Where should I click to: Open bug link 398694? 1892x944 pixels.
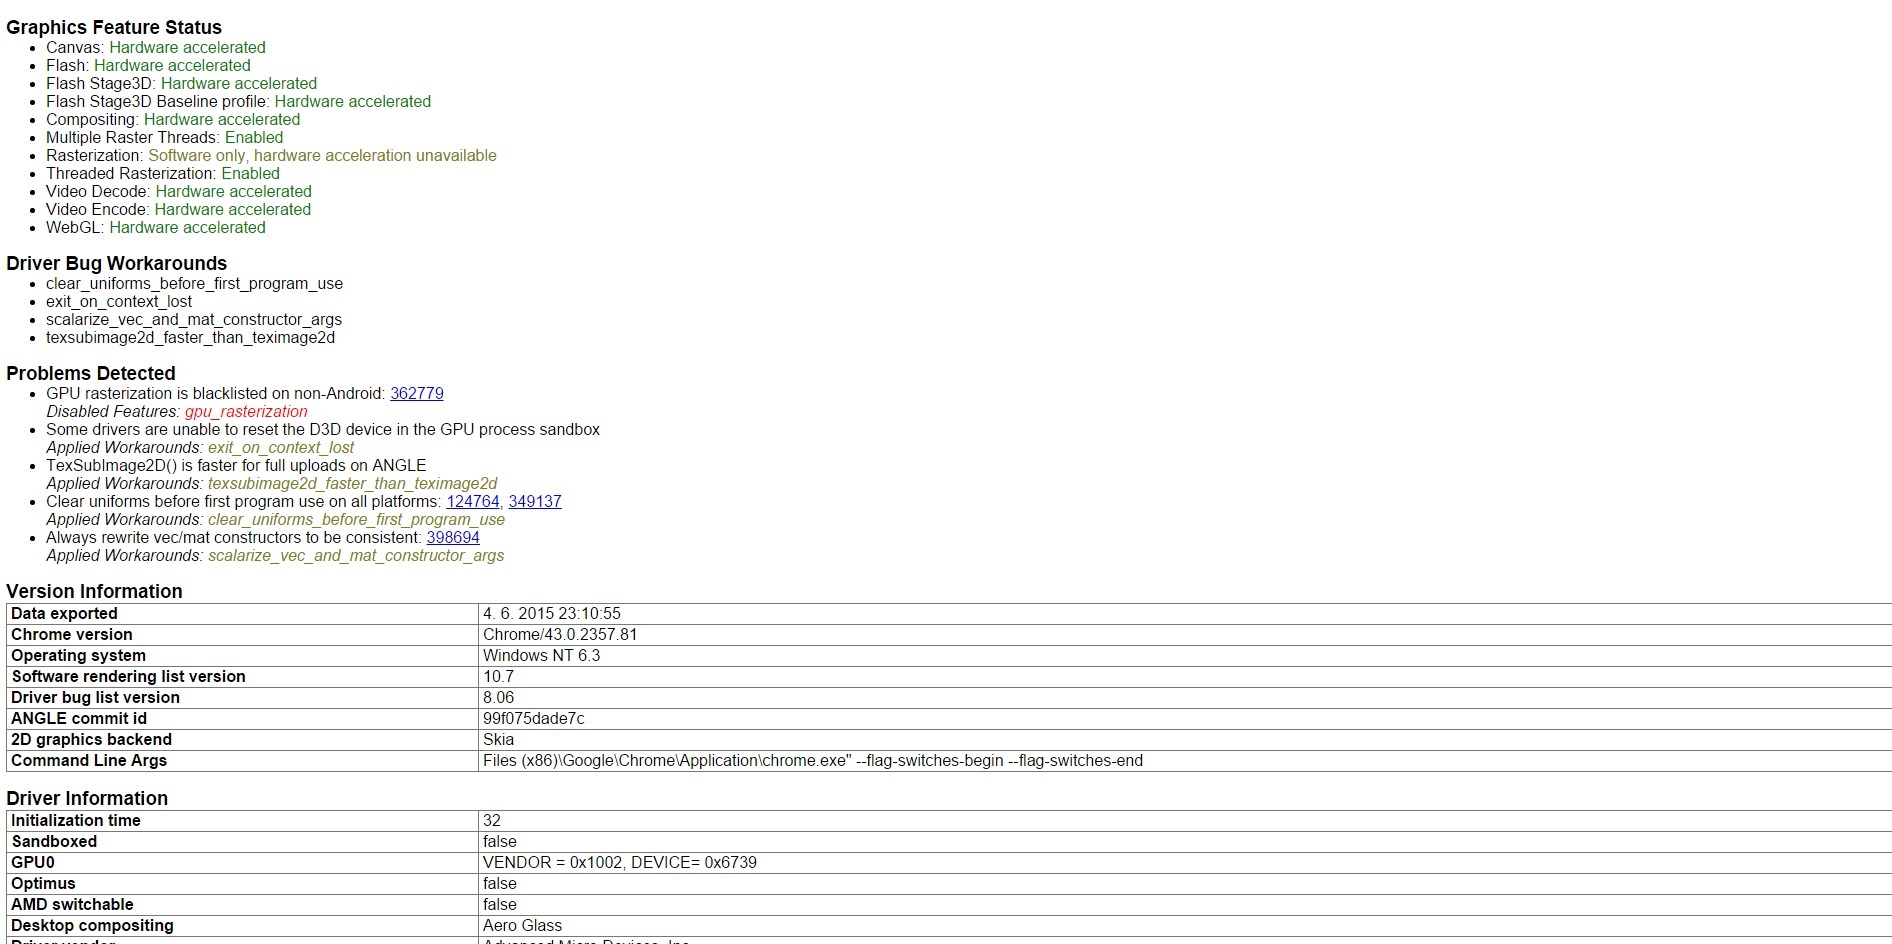point(453,538)
